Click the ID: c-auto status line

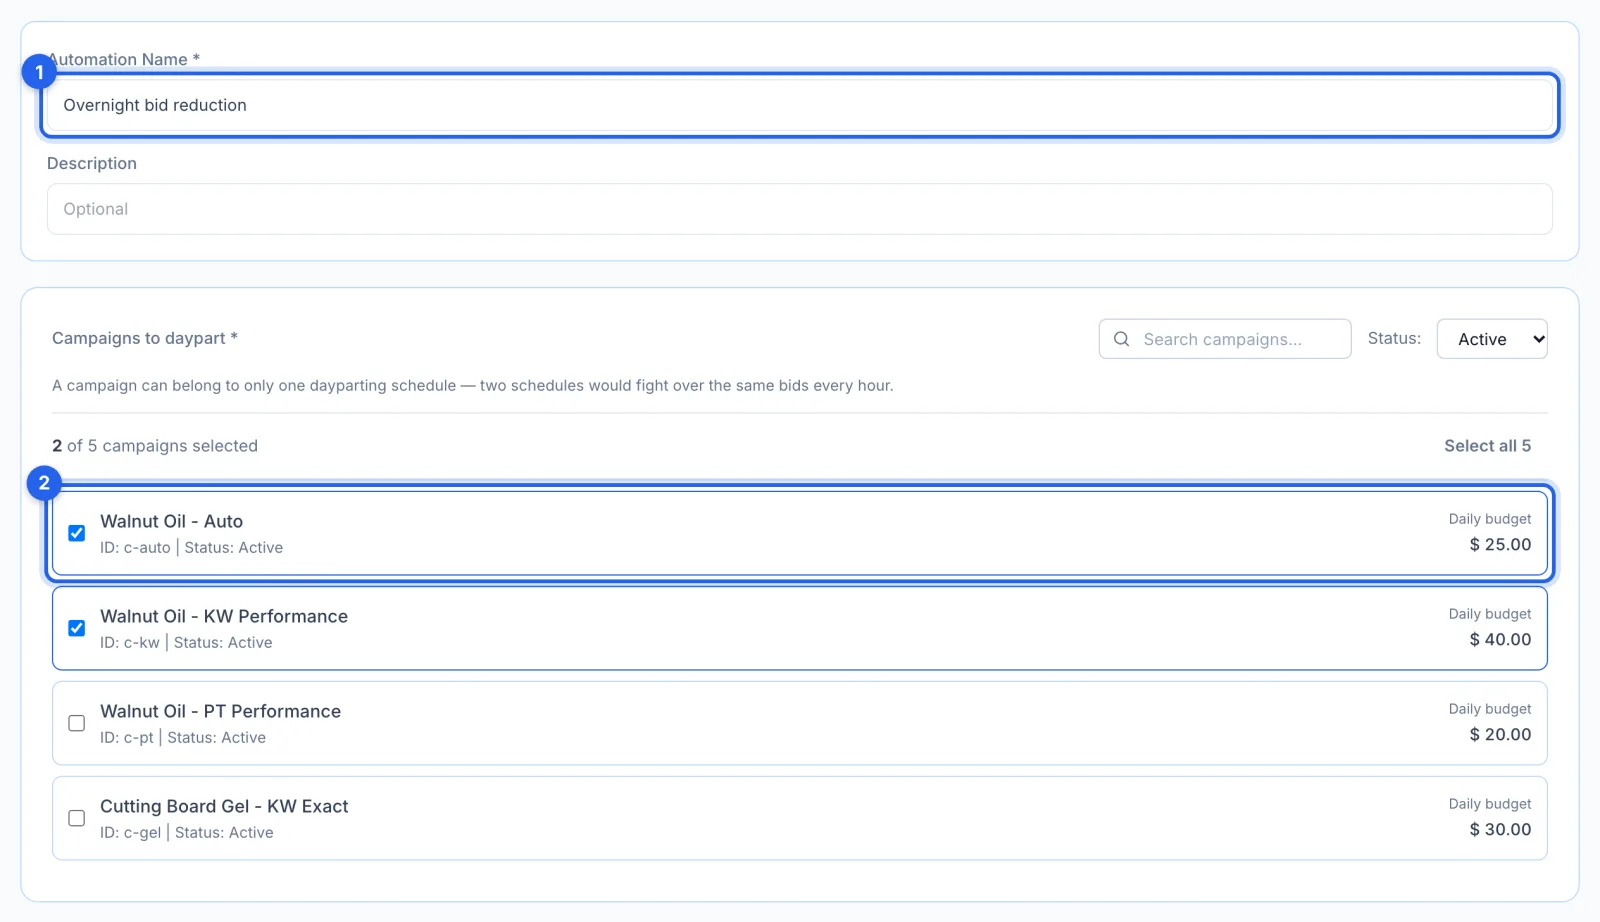tap(191, 548)
